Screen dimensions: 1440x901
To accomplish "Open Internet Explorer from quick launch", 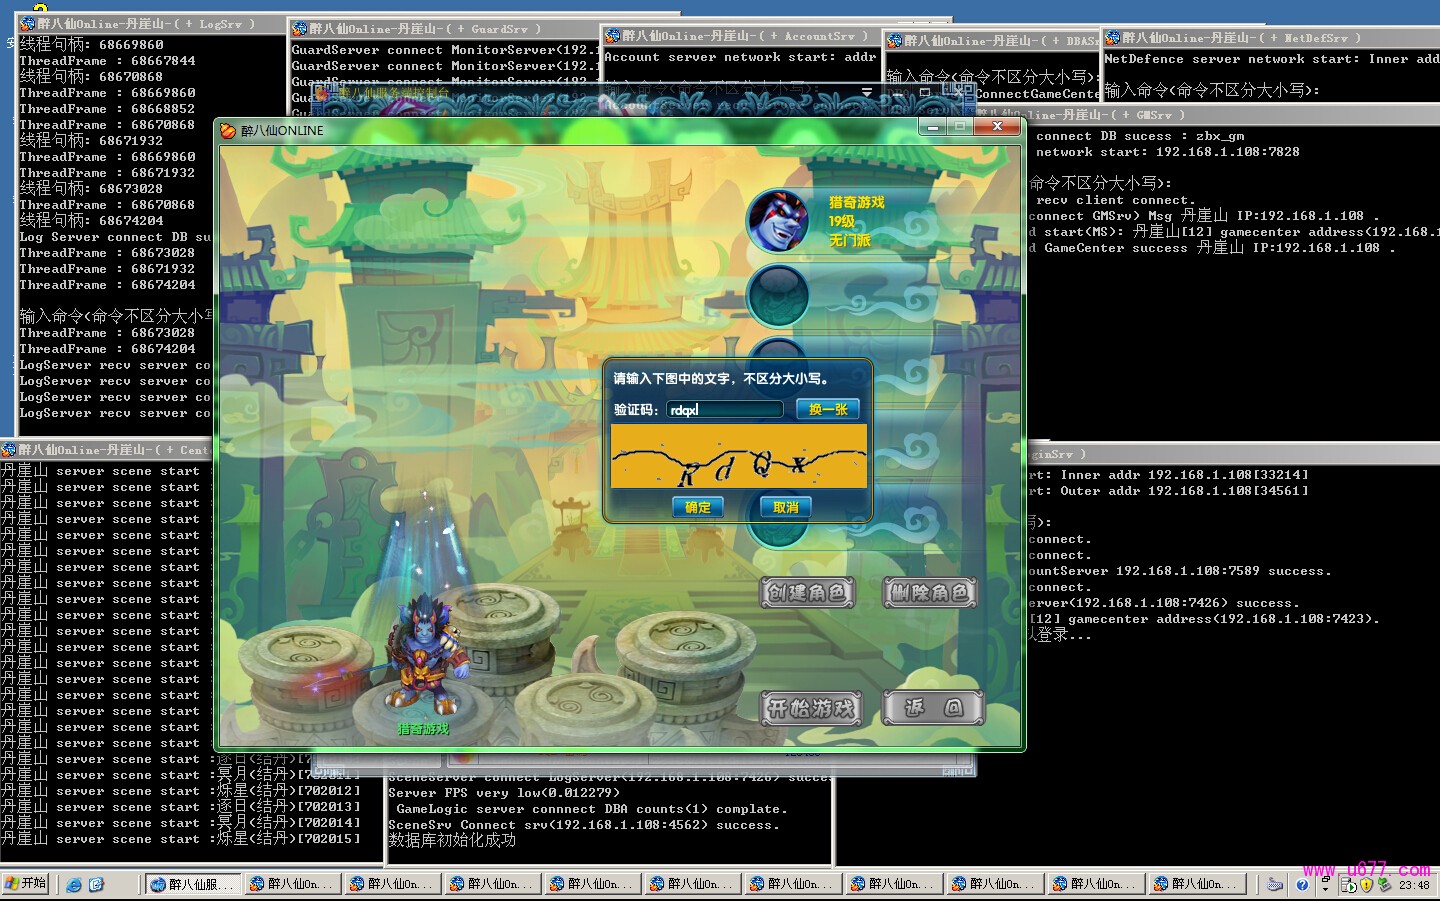I will coord(74,884).
